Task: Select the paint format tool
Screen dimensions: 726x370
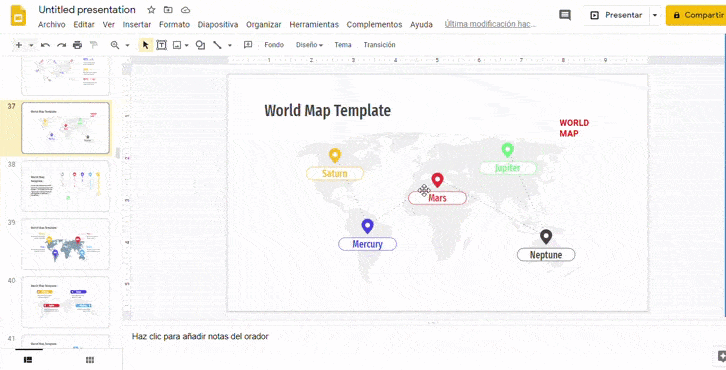Action: click(94, 45)
